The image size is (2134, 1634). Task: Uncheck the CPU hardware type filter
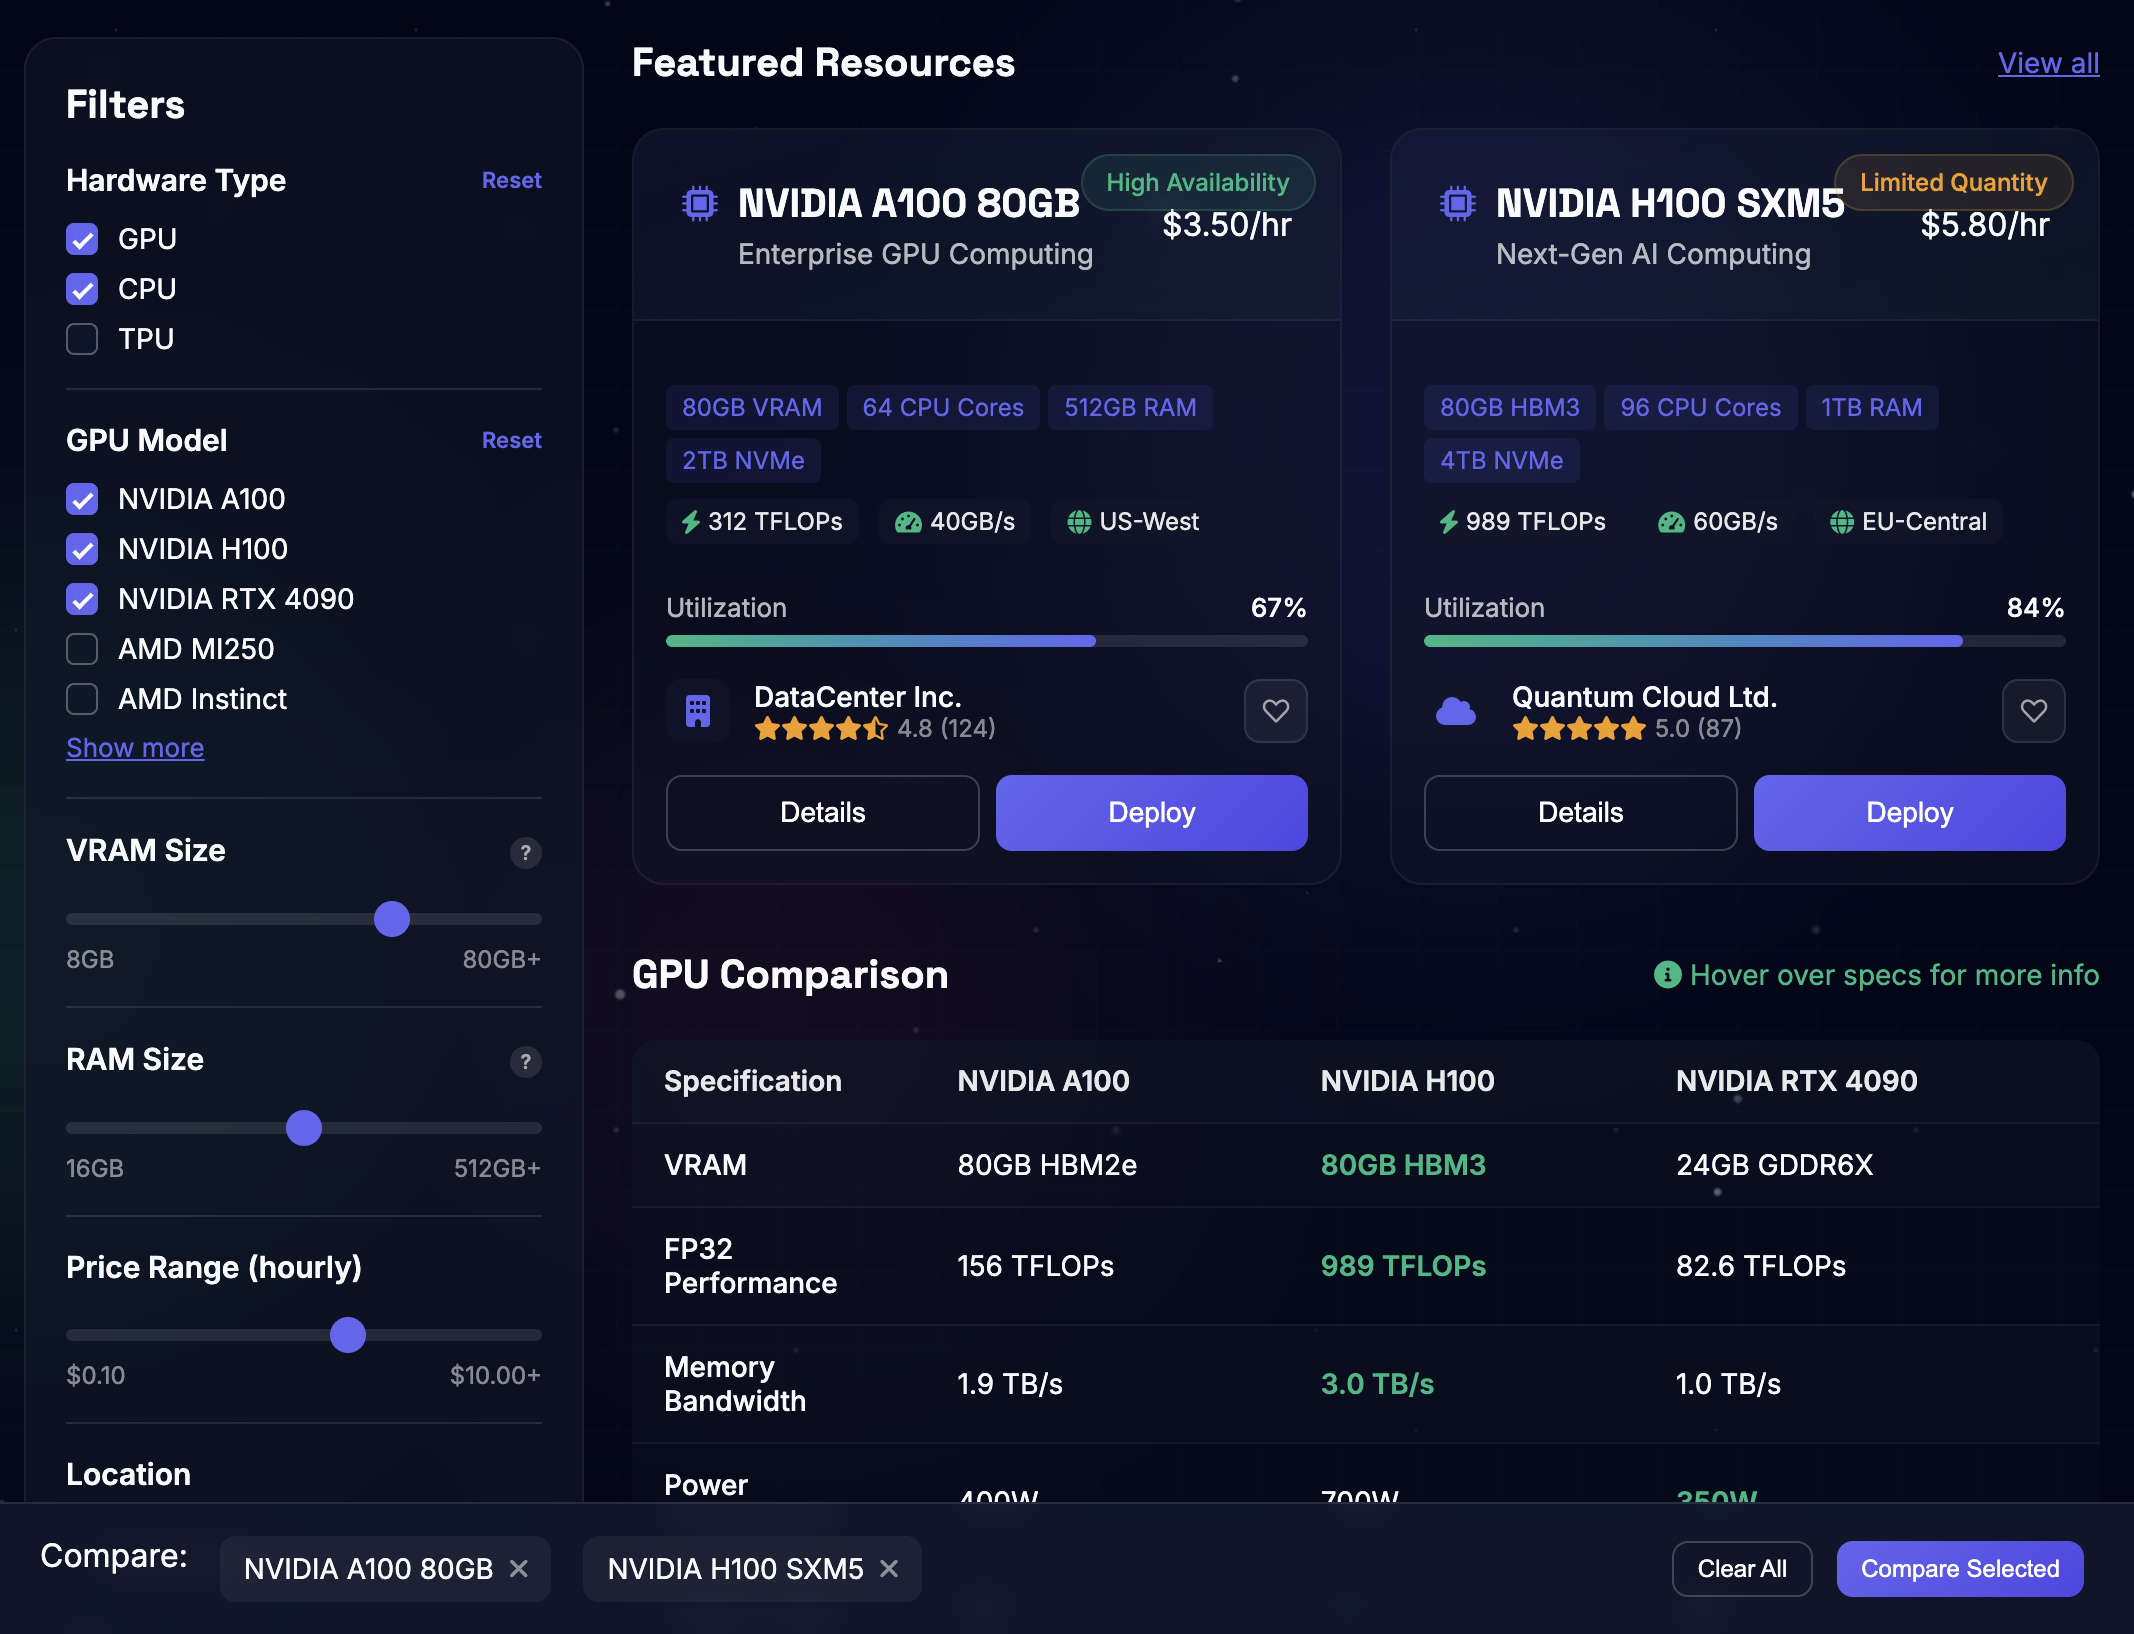tap(82, 289)
